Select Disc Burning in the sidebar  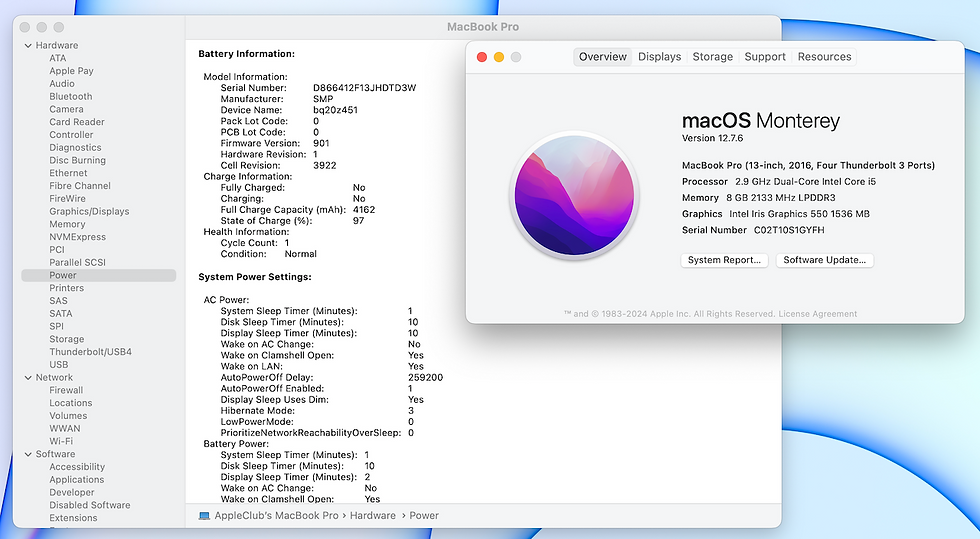tap(78, 160)
